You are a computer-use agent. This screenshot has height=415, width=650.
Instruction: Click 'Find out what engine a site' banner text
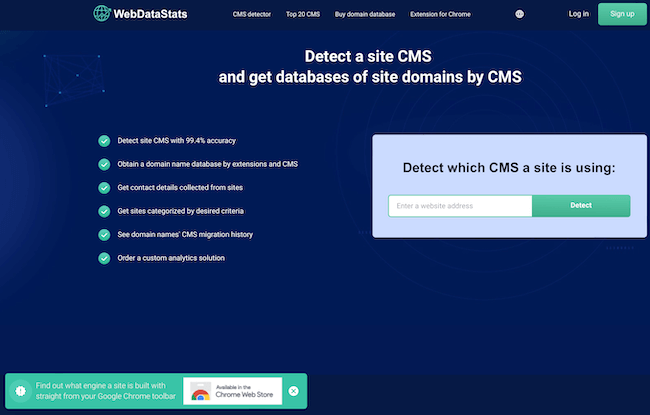coord(105,391)
